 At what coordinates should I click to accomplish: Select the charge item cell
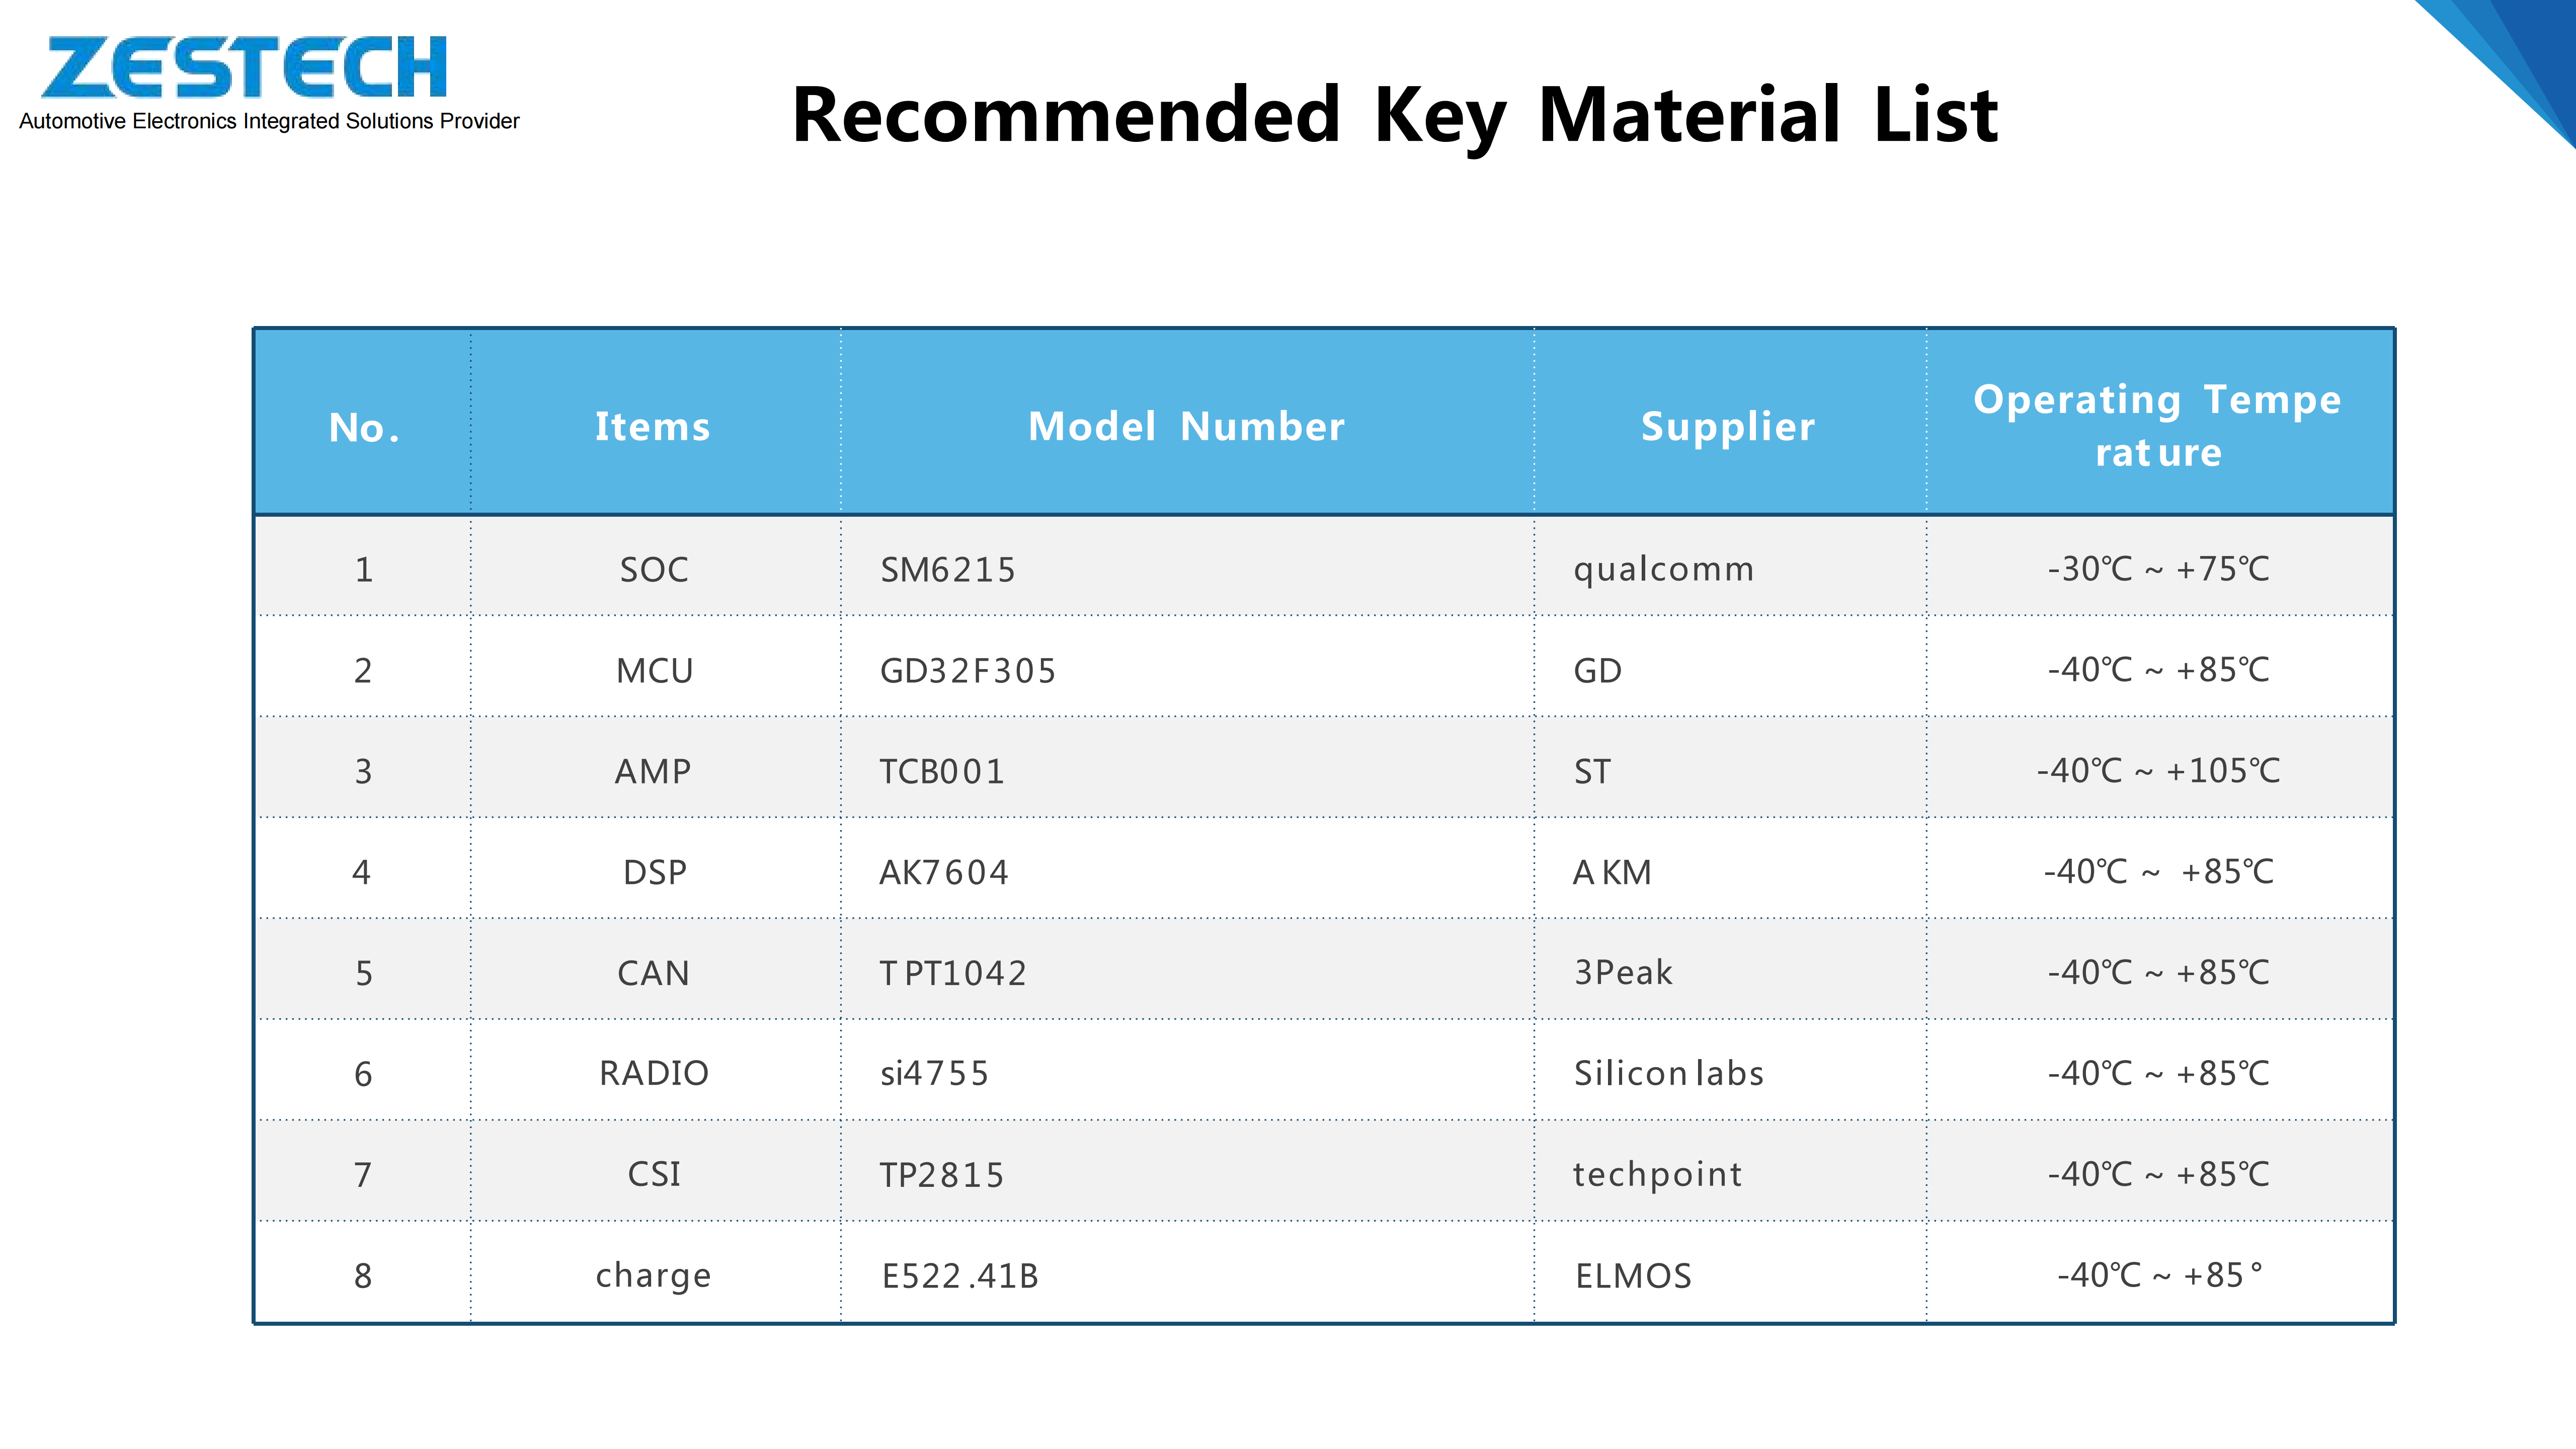(x=653, y=1275)
